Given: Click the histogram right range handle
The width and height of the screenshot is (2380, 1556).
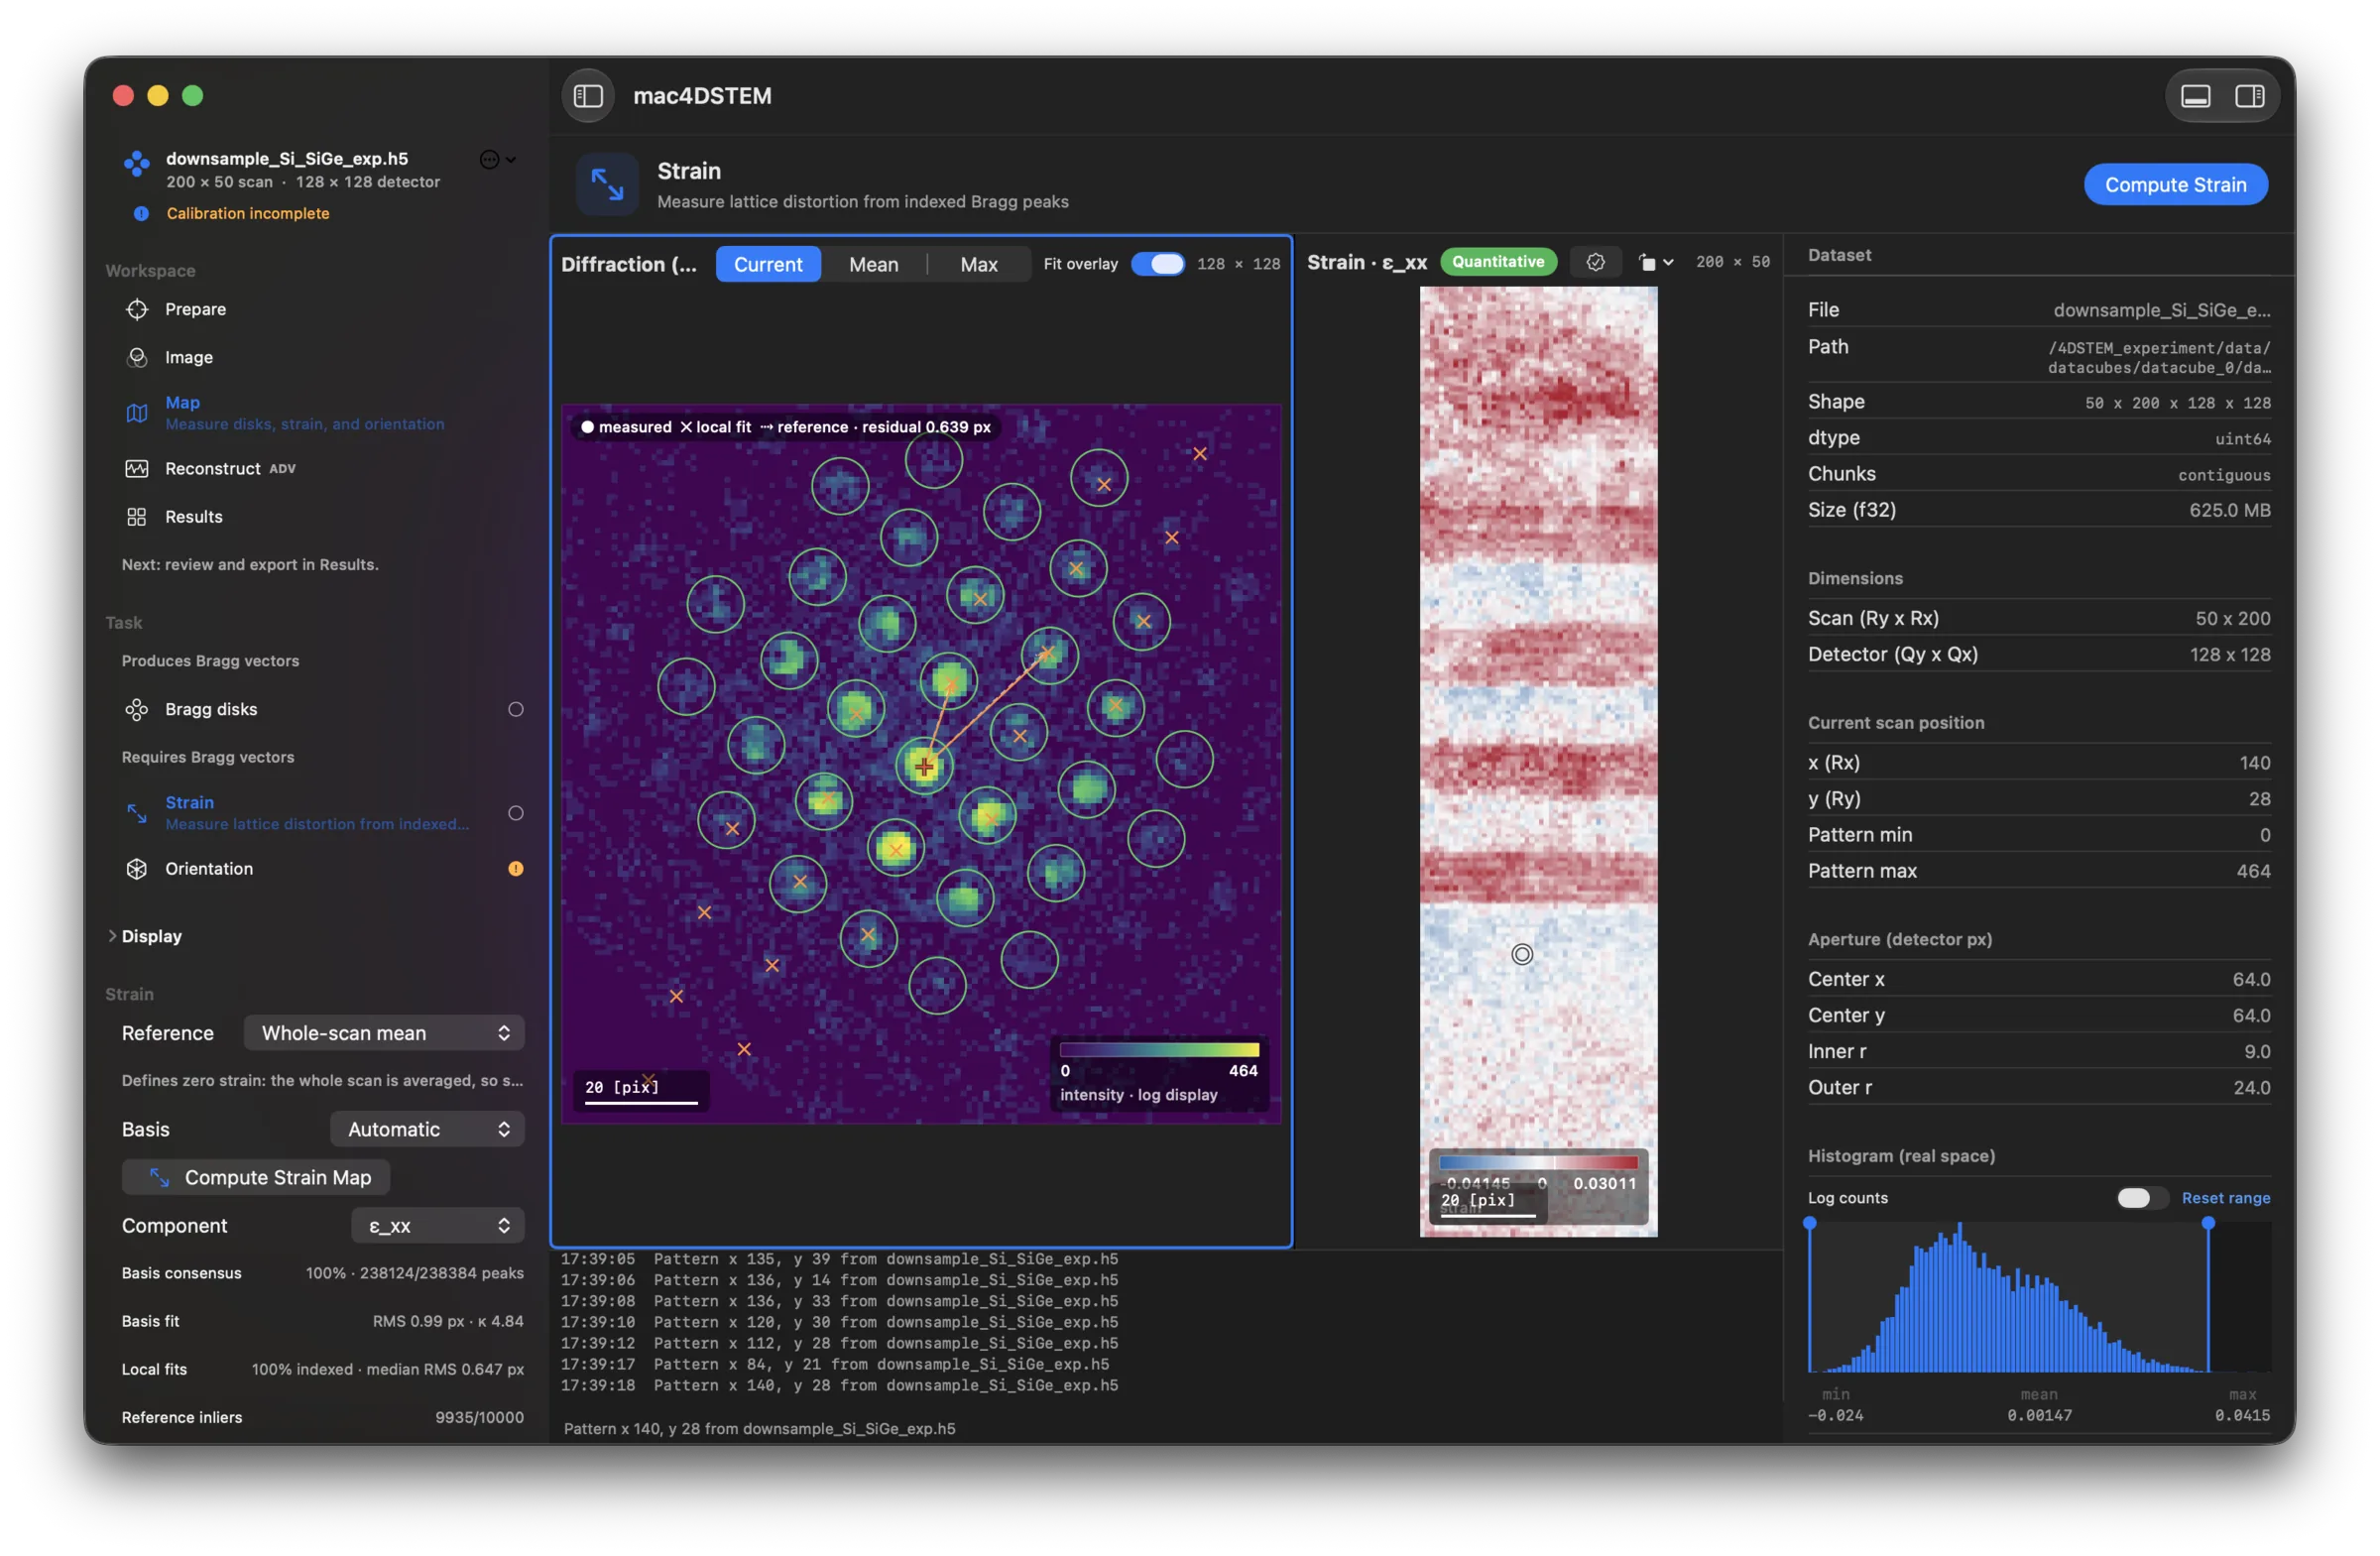Looking at the screenshot, I should pyautogui.click(x=2208, y=1223).
